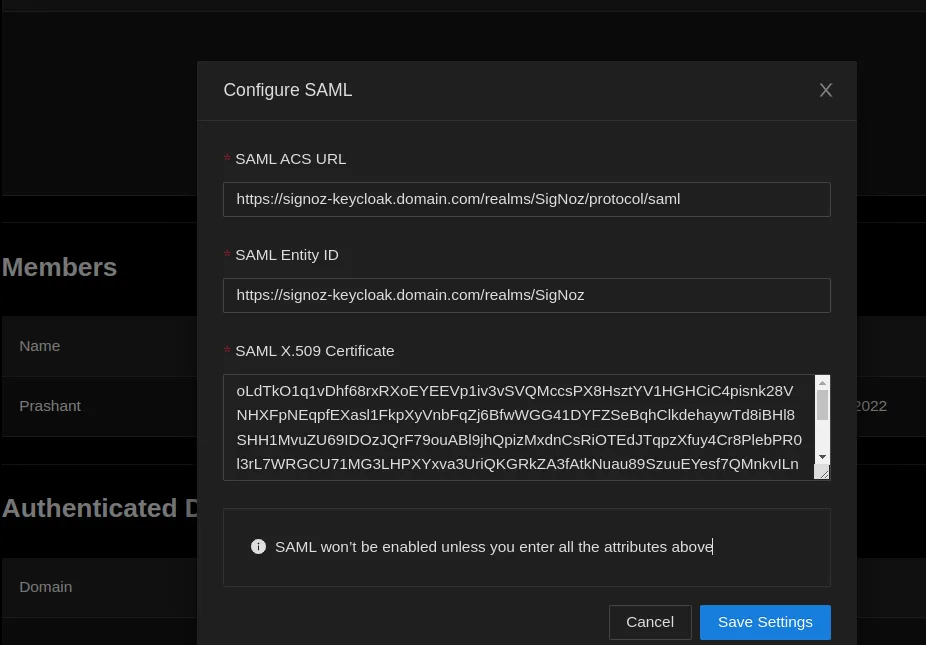The width and height of the screenshot is (926, 645).
Task: Click the textarea resize handle corner
Action: click(822, 471)
